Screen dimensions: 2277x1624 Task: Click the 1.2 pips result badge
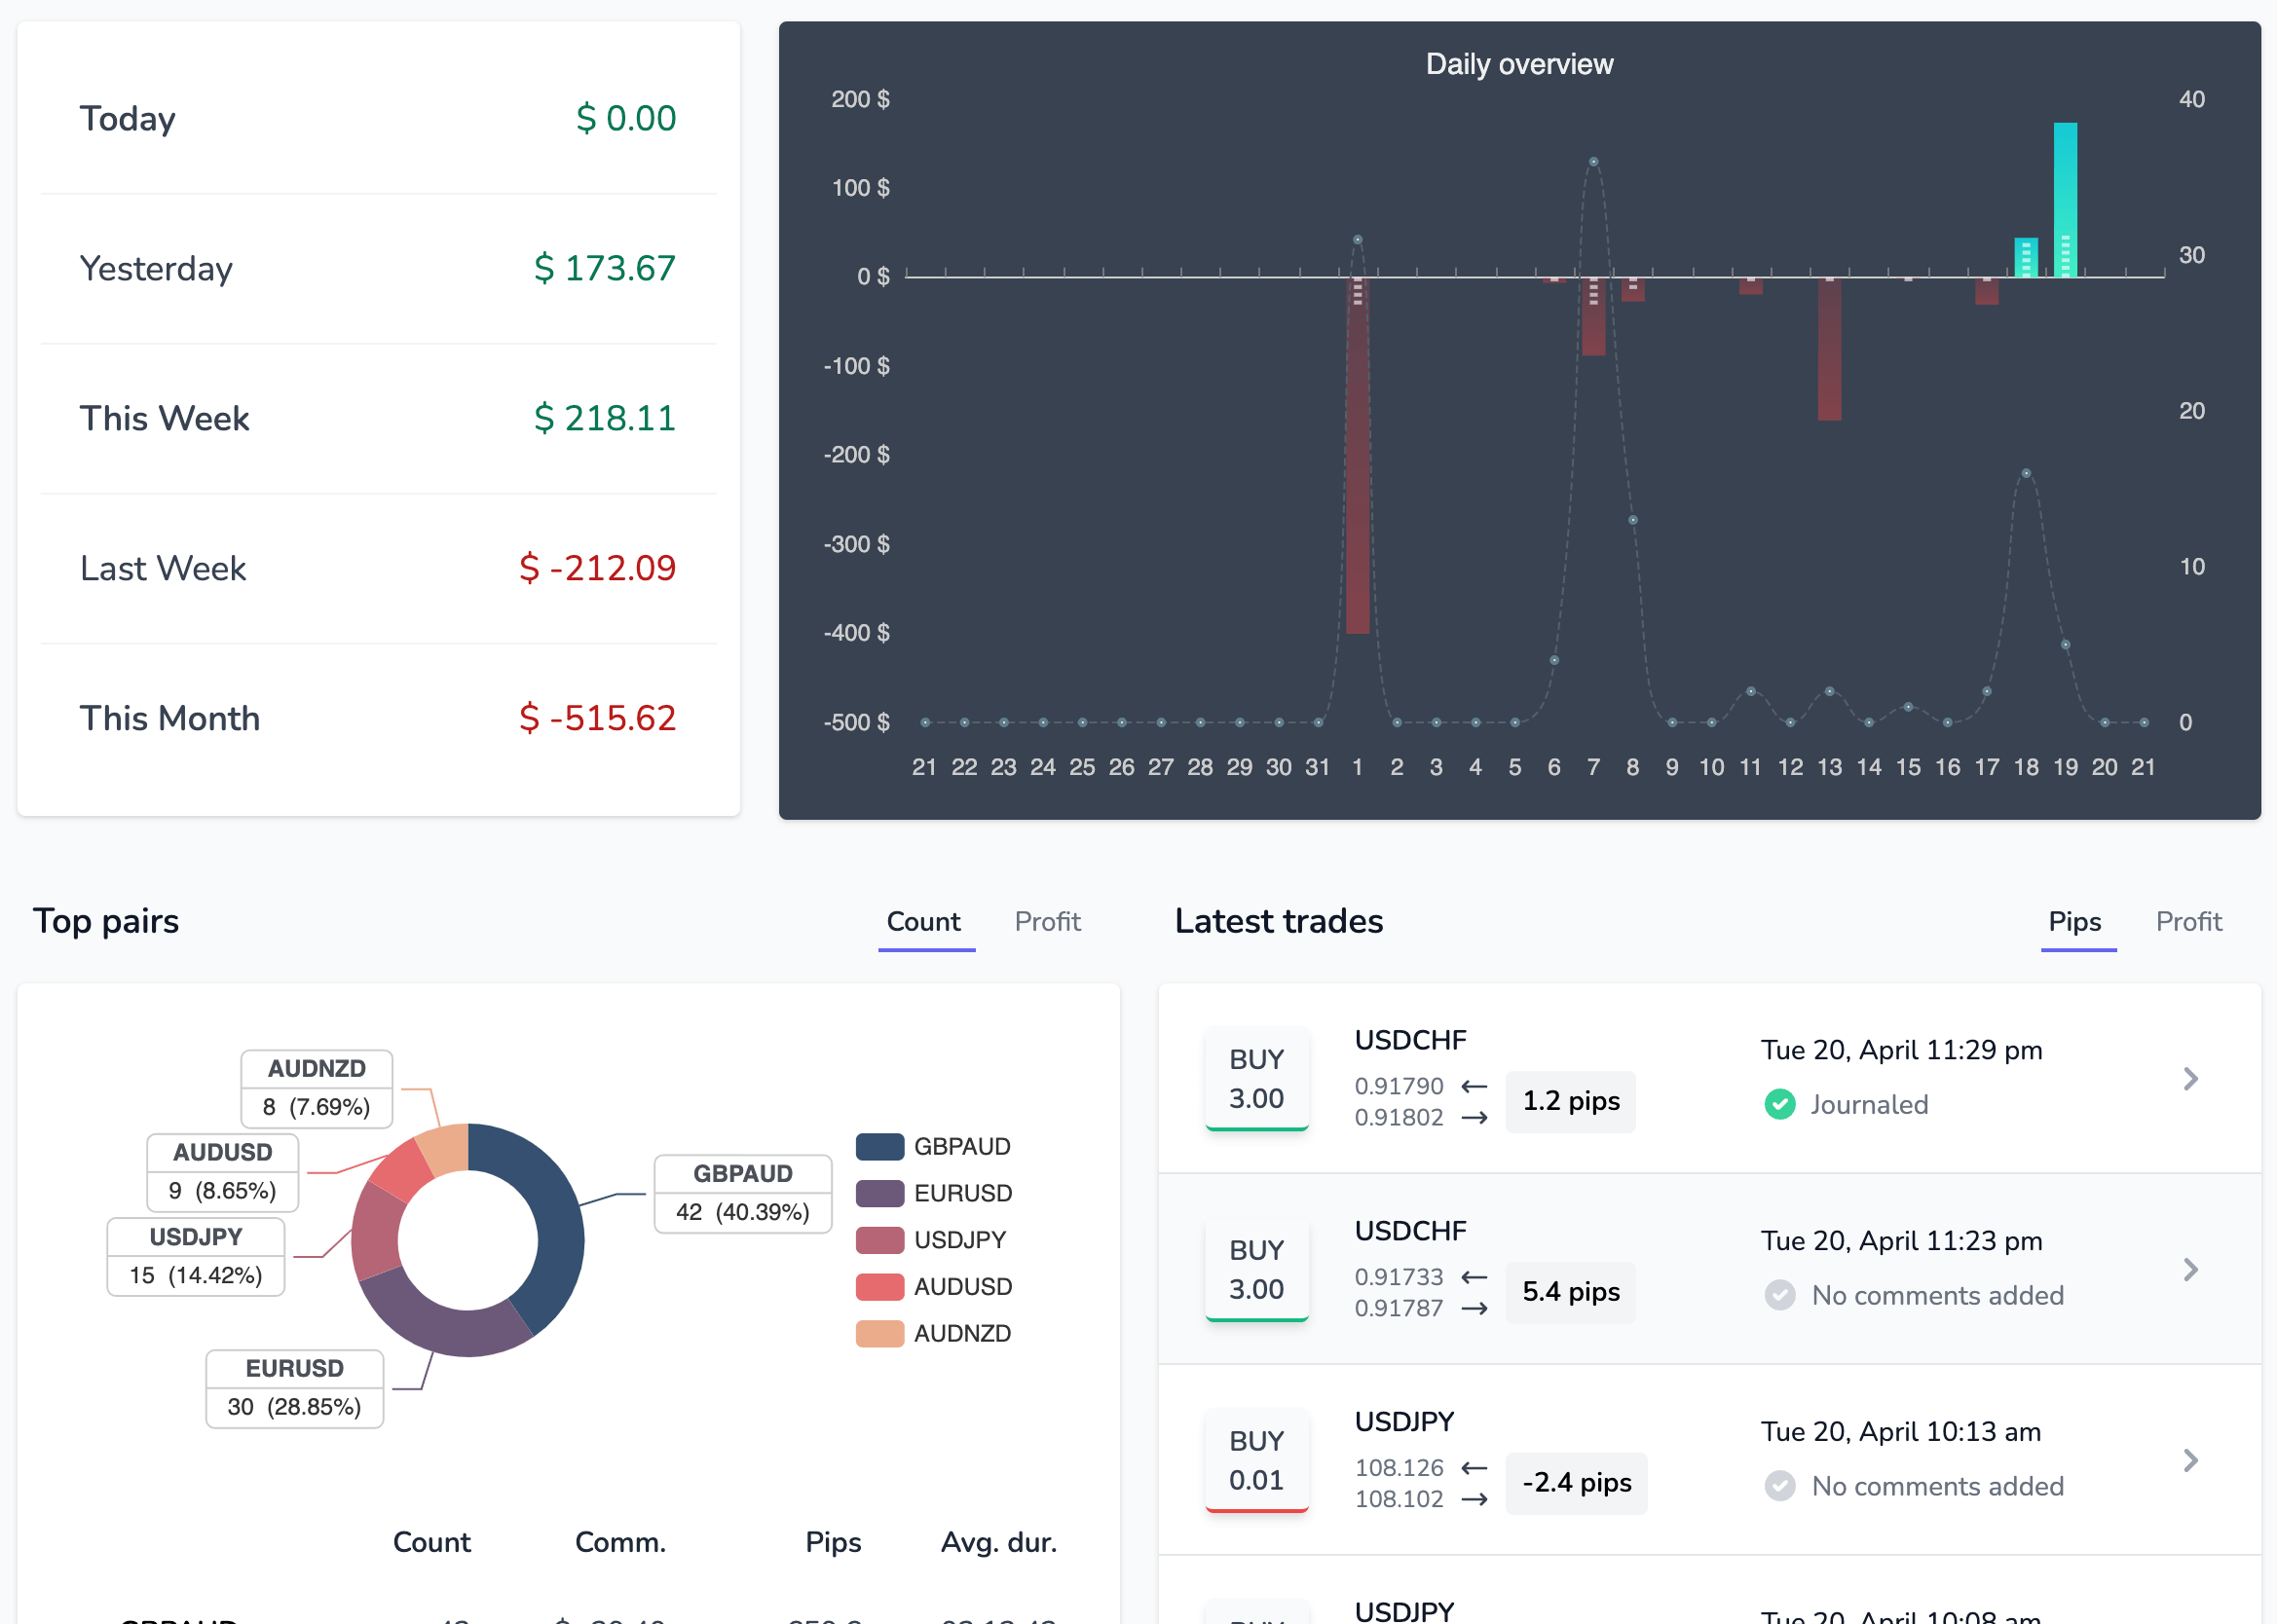coord(1570,1101)
